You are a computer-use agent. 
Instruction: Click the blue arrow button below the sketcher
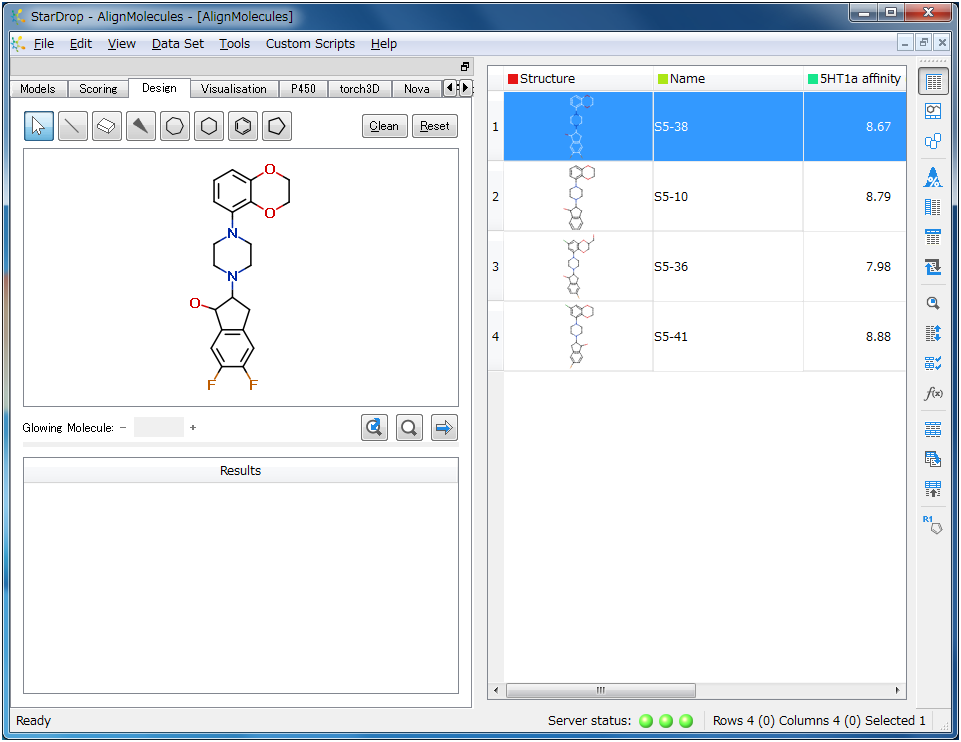[x=444, y=428]
